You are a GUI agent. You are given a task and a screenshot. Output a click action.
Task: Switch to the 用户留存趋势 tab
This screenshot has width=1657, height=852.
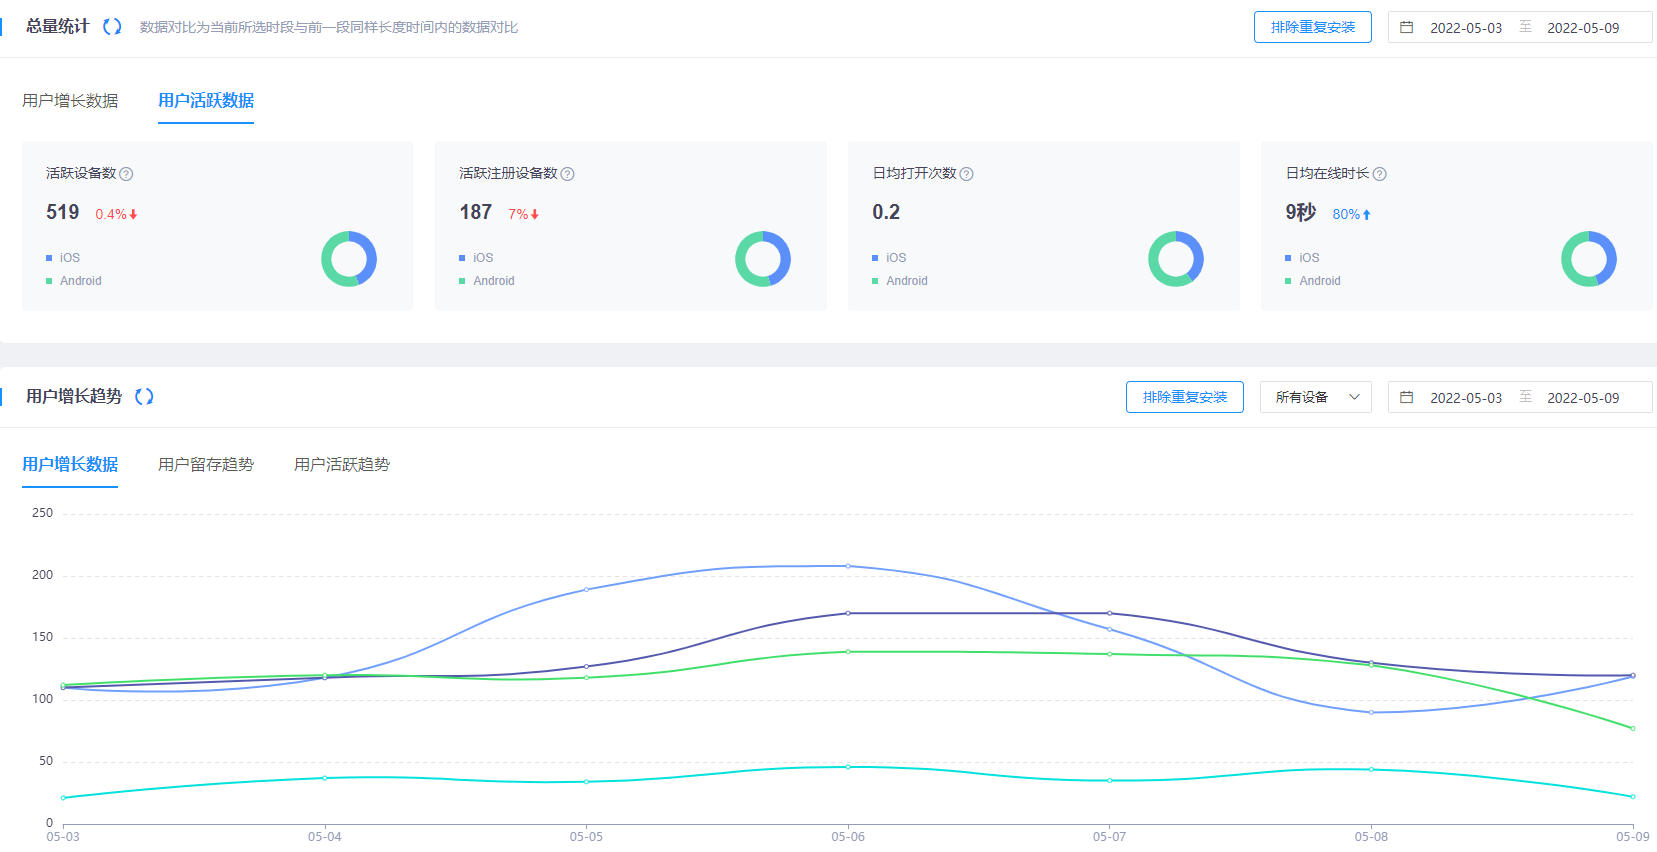206,465
